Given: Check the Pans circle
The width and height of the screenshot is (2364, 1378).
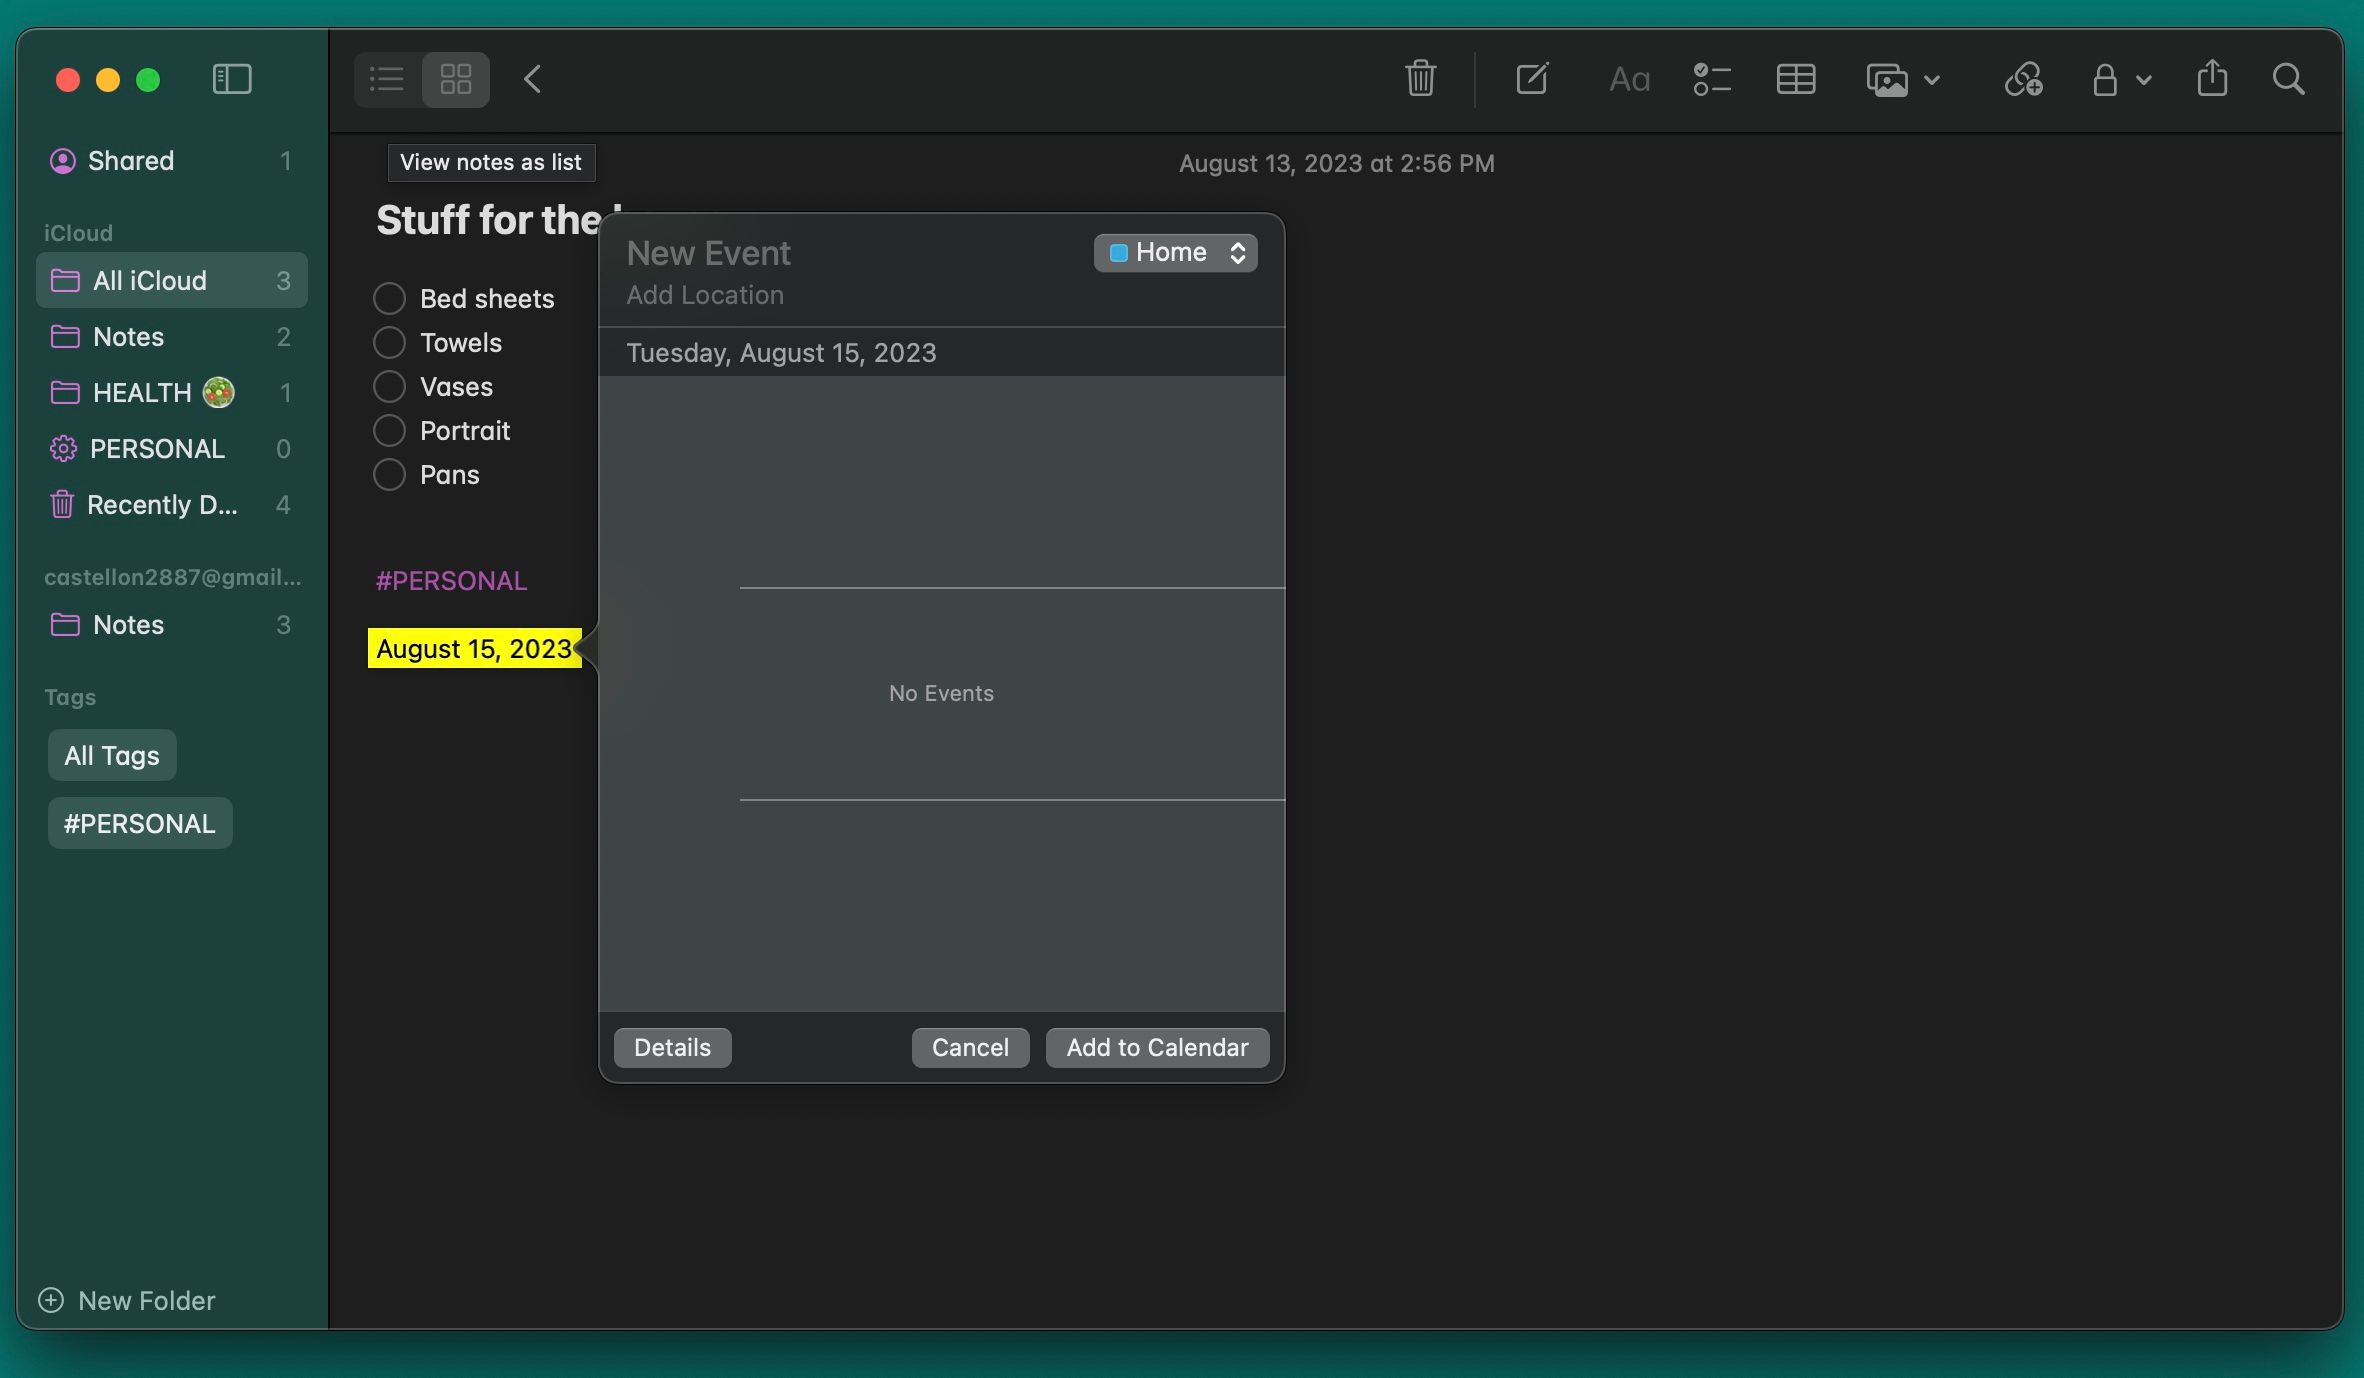Looking at the screenshot, I should coord(389,474).
